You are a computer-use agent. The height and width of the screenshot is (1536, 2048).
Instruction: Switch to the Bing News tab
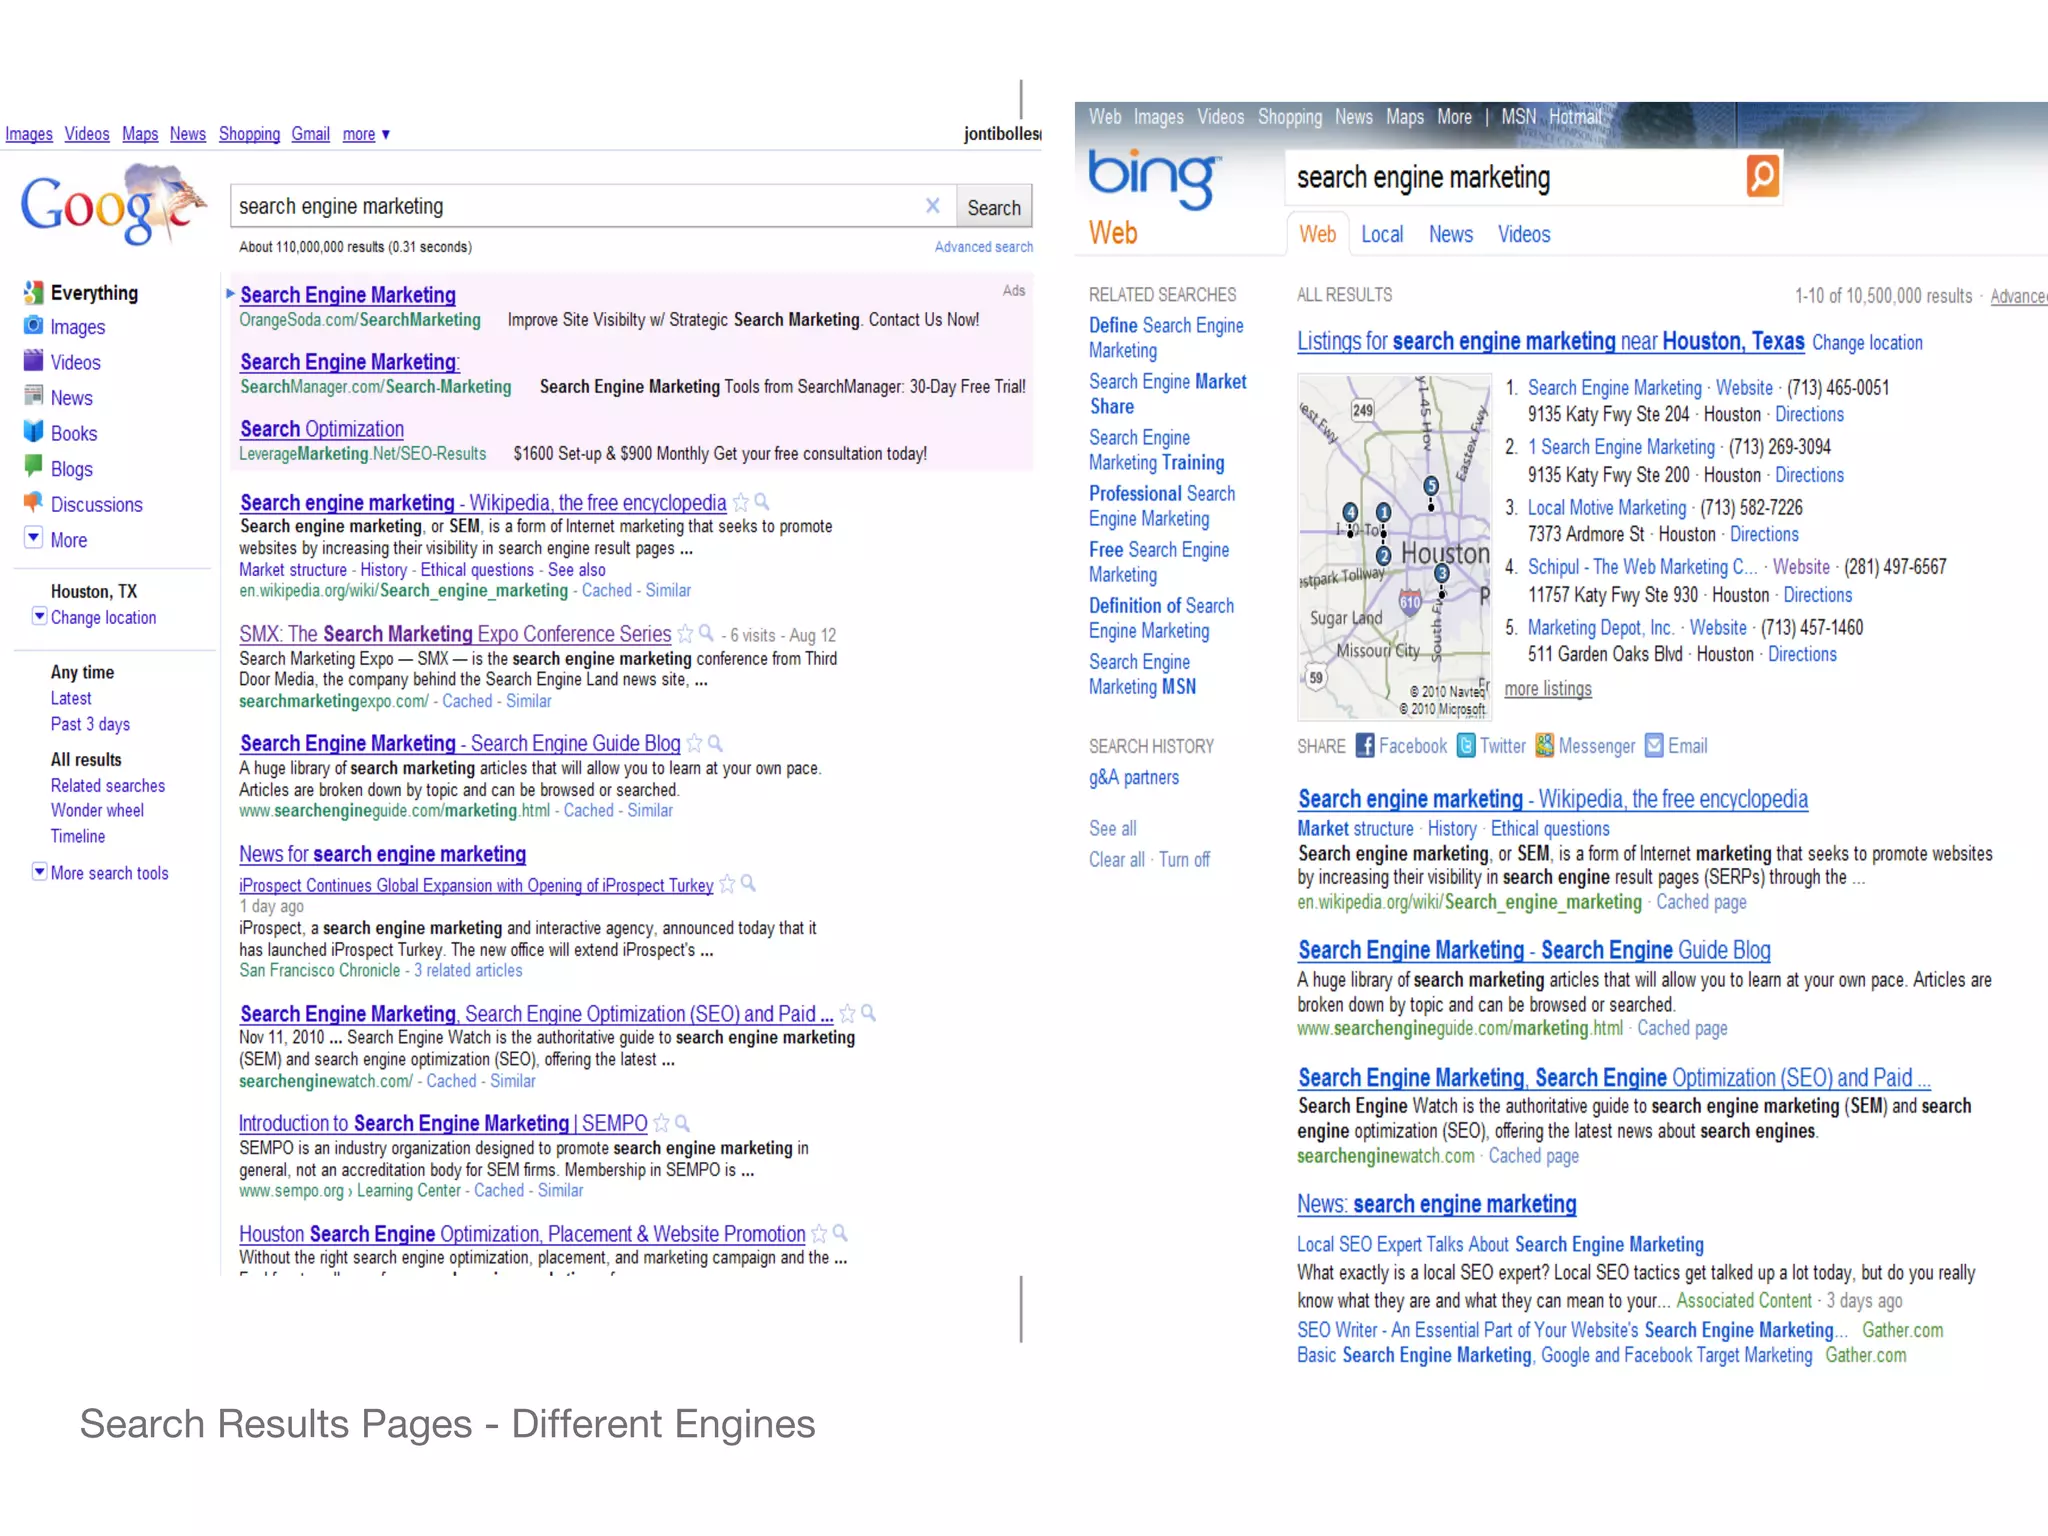click(x=1450, y=234)
